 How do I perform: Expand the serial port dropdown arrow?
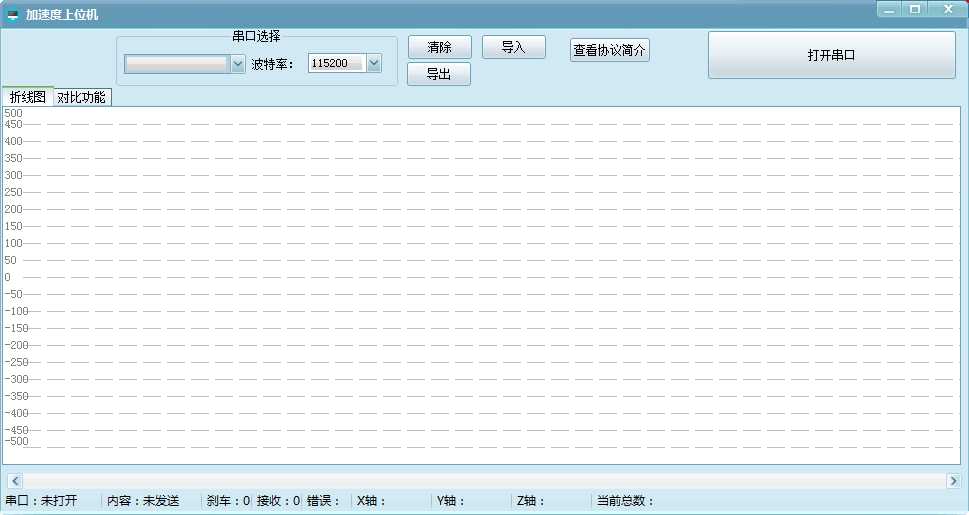238,64
